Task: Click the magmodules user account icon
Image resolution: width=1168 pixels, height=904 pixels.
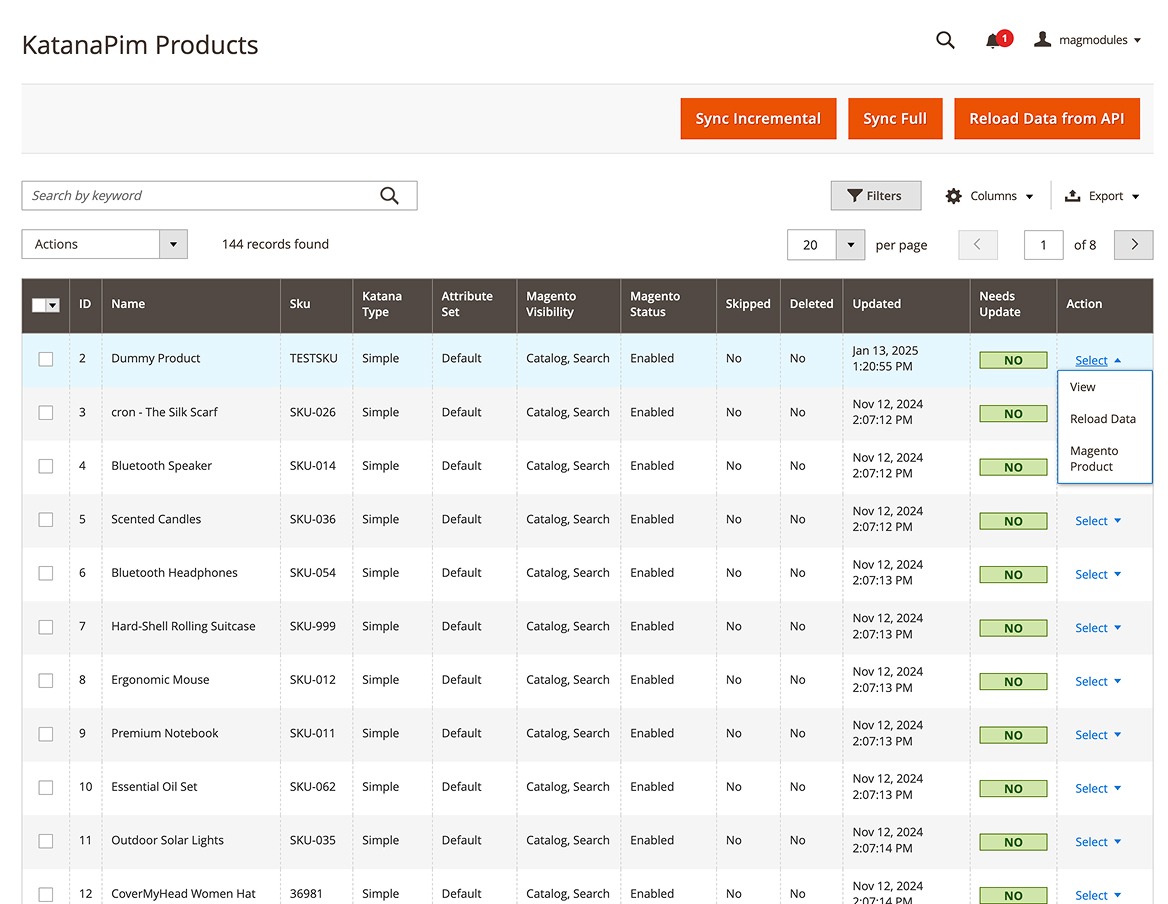Action: click(x=1042, y=39)
